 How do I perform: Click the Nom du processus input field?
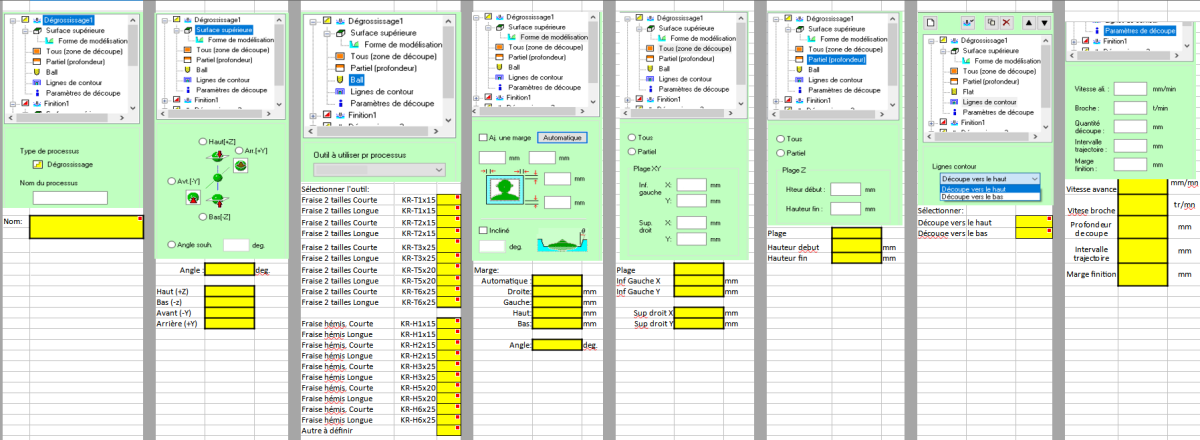click(70, 198)
